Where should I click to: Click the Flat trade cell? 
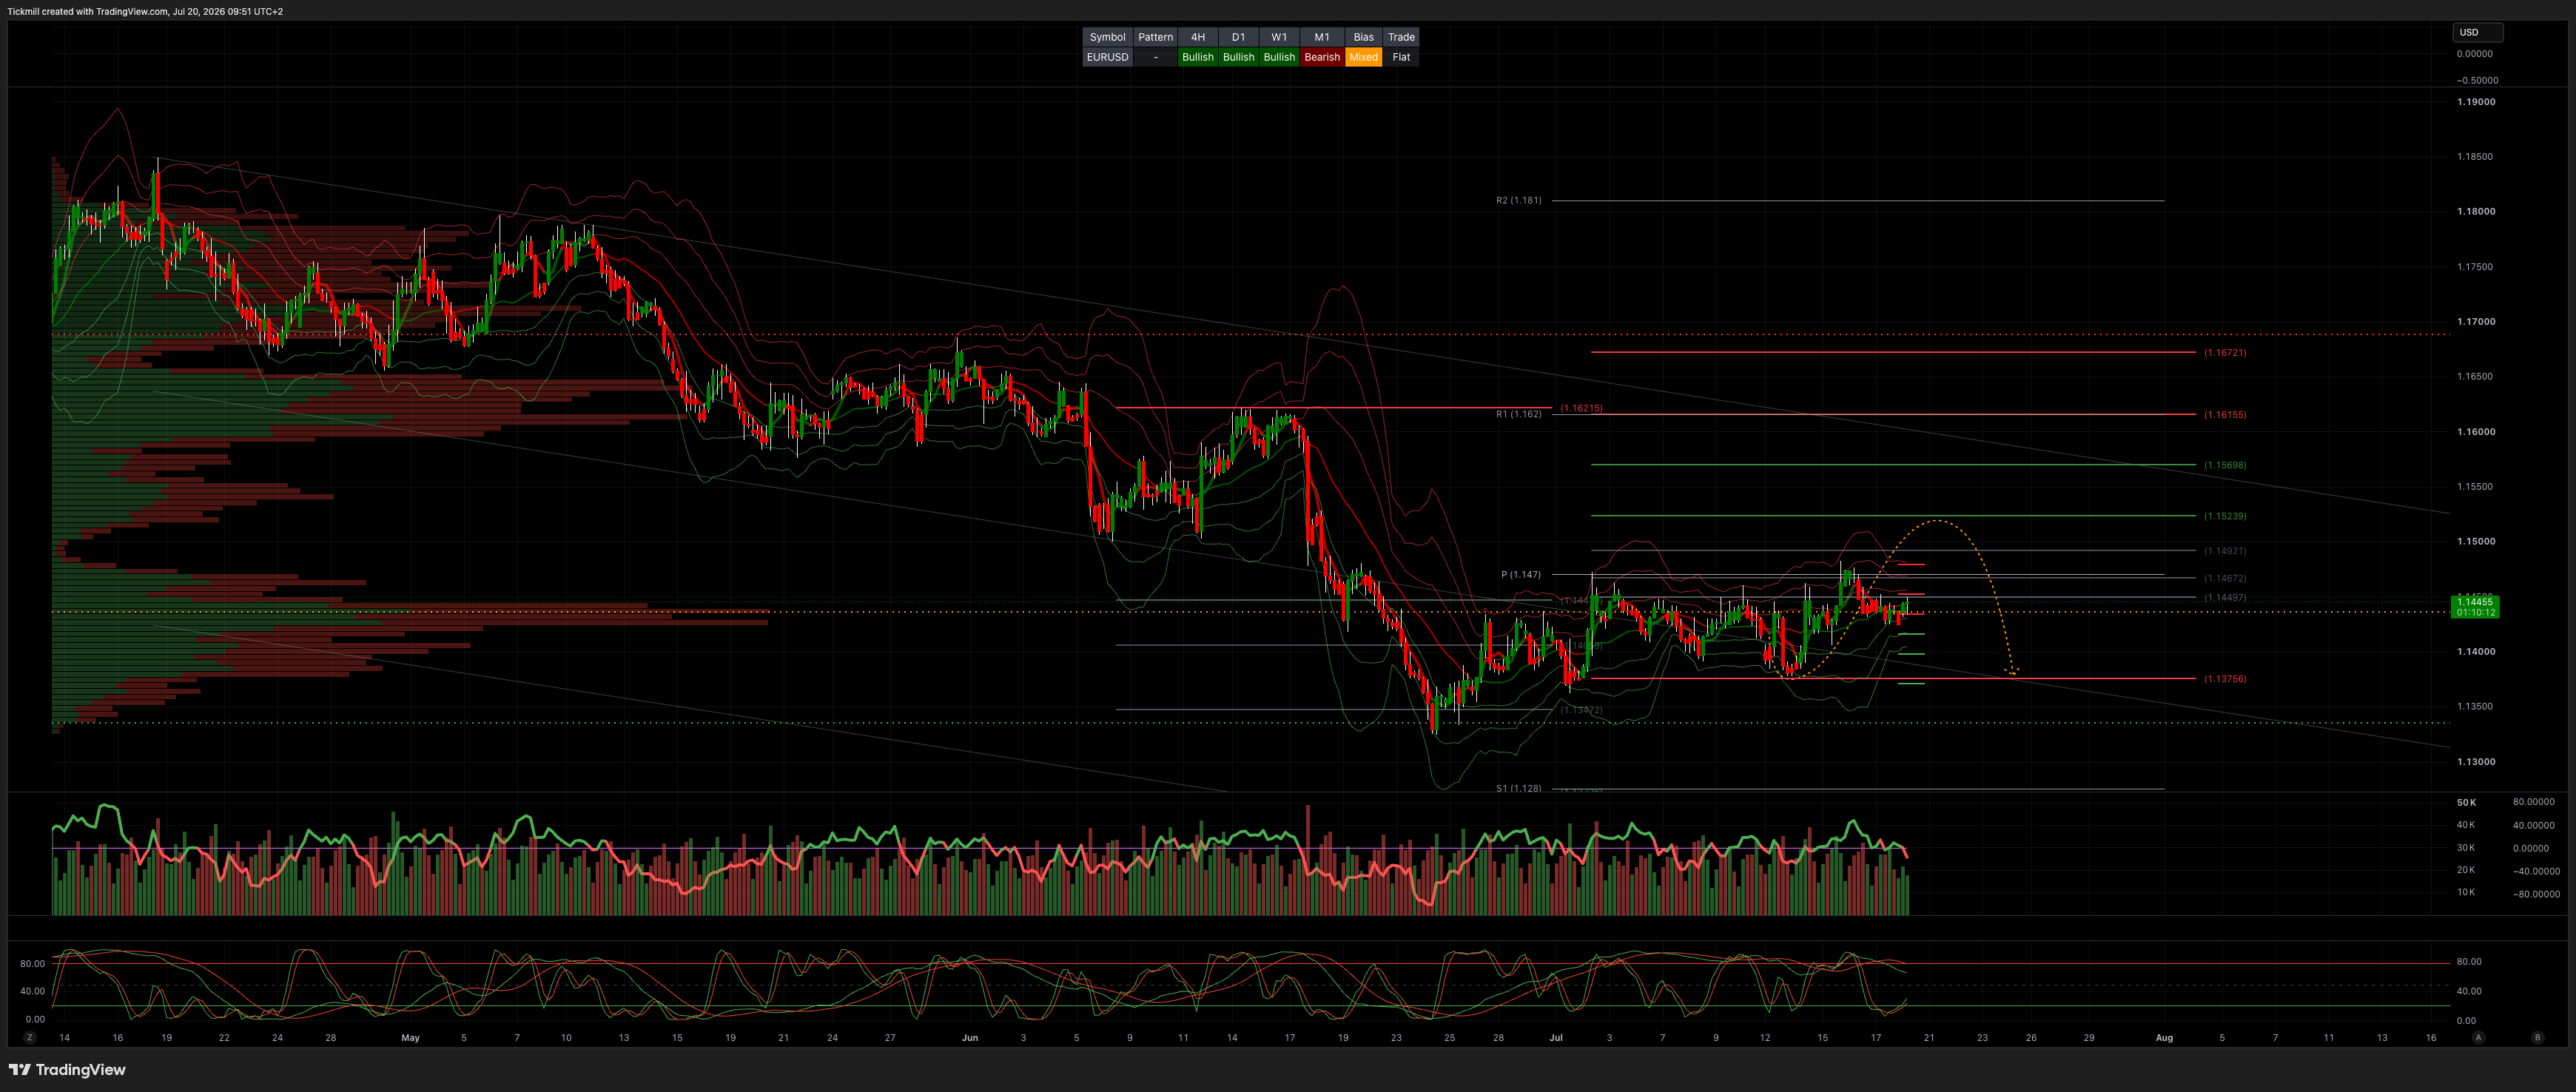[x=1401, y=57]
